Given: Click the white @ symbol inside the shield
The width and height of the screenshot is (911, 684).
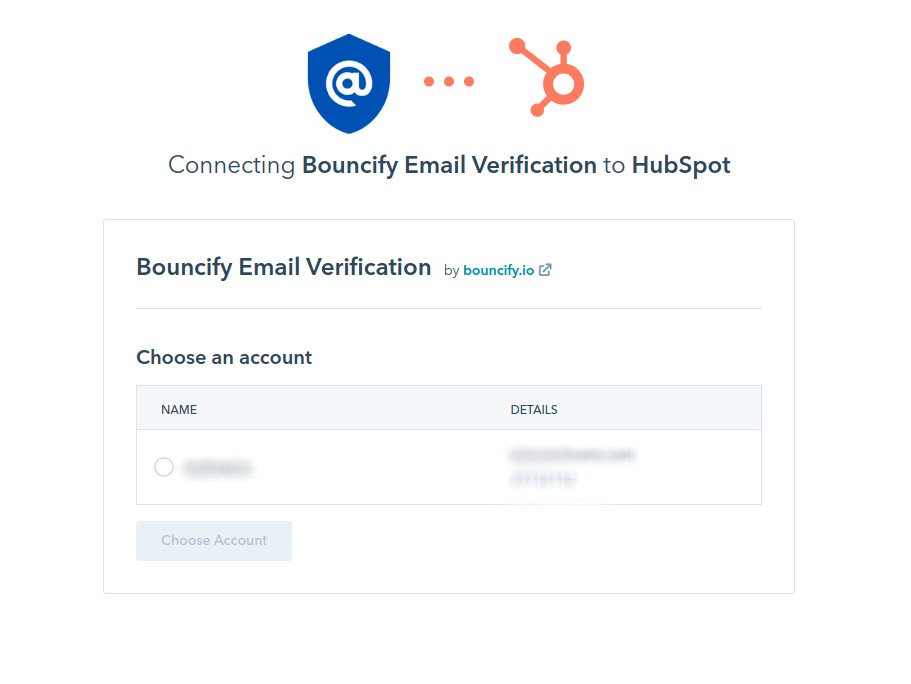Looking at the screenshot, I should (349, 83).
